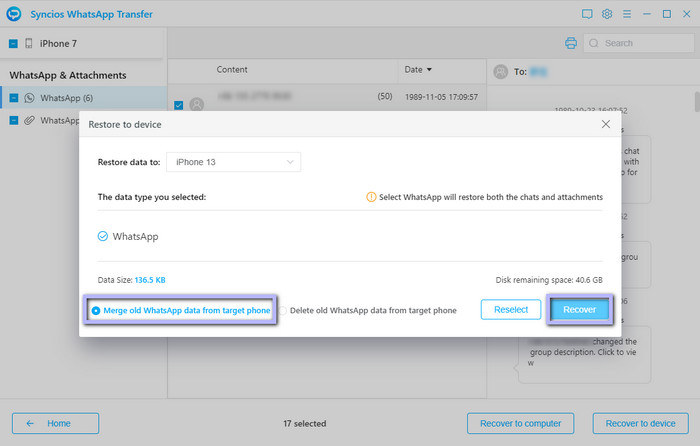Open the Restore data to iPhone 13 dropdown
Viewport: 700px width, 446px height.
[233, 162]
